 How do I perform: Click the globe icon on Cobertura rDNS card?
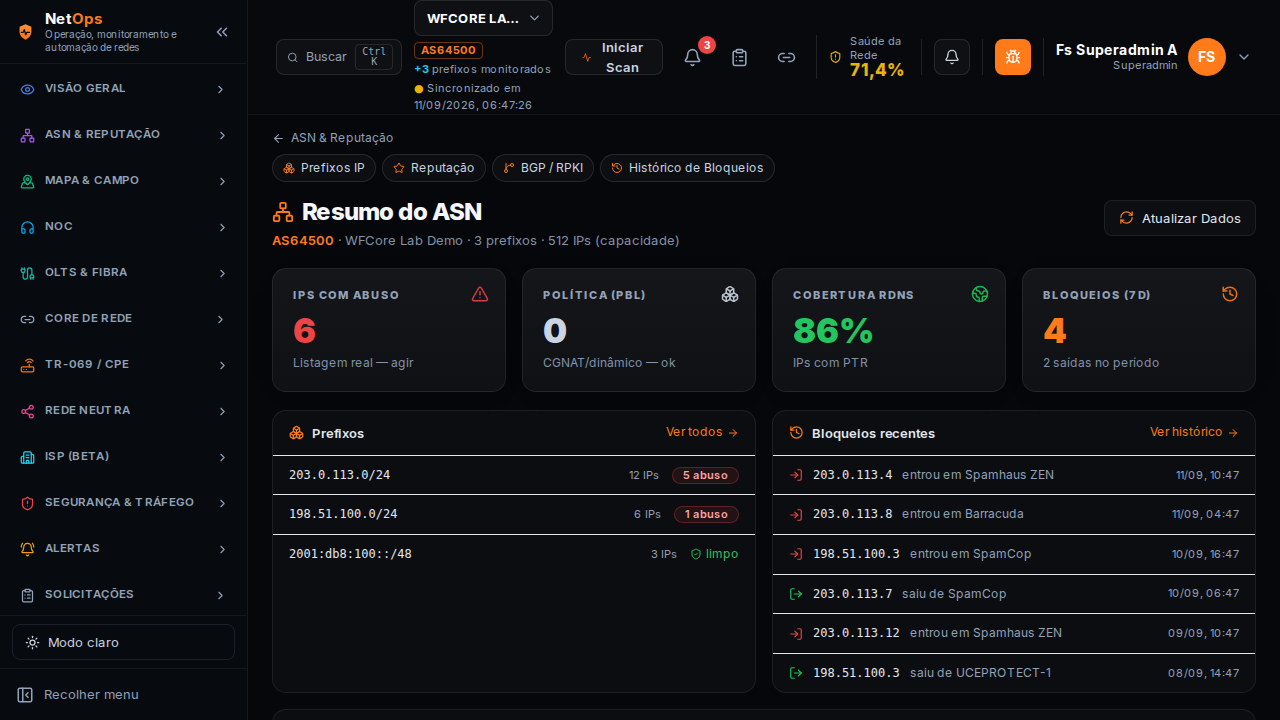click(980, 294)
